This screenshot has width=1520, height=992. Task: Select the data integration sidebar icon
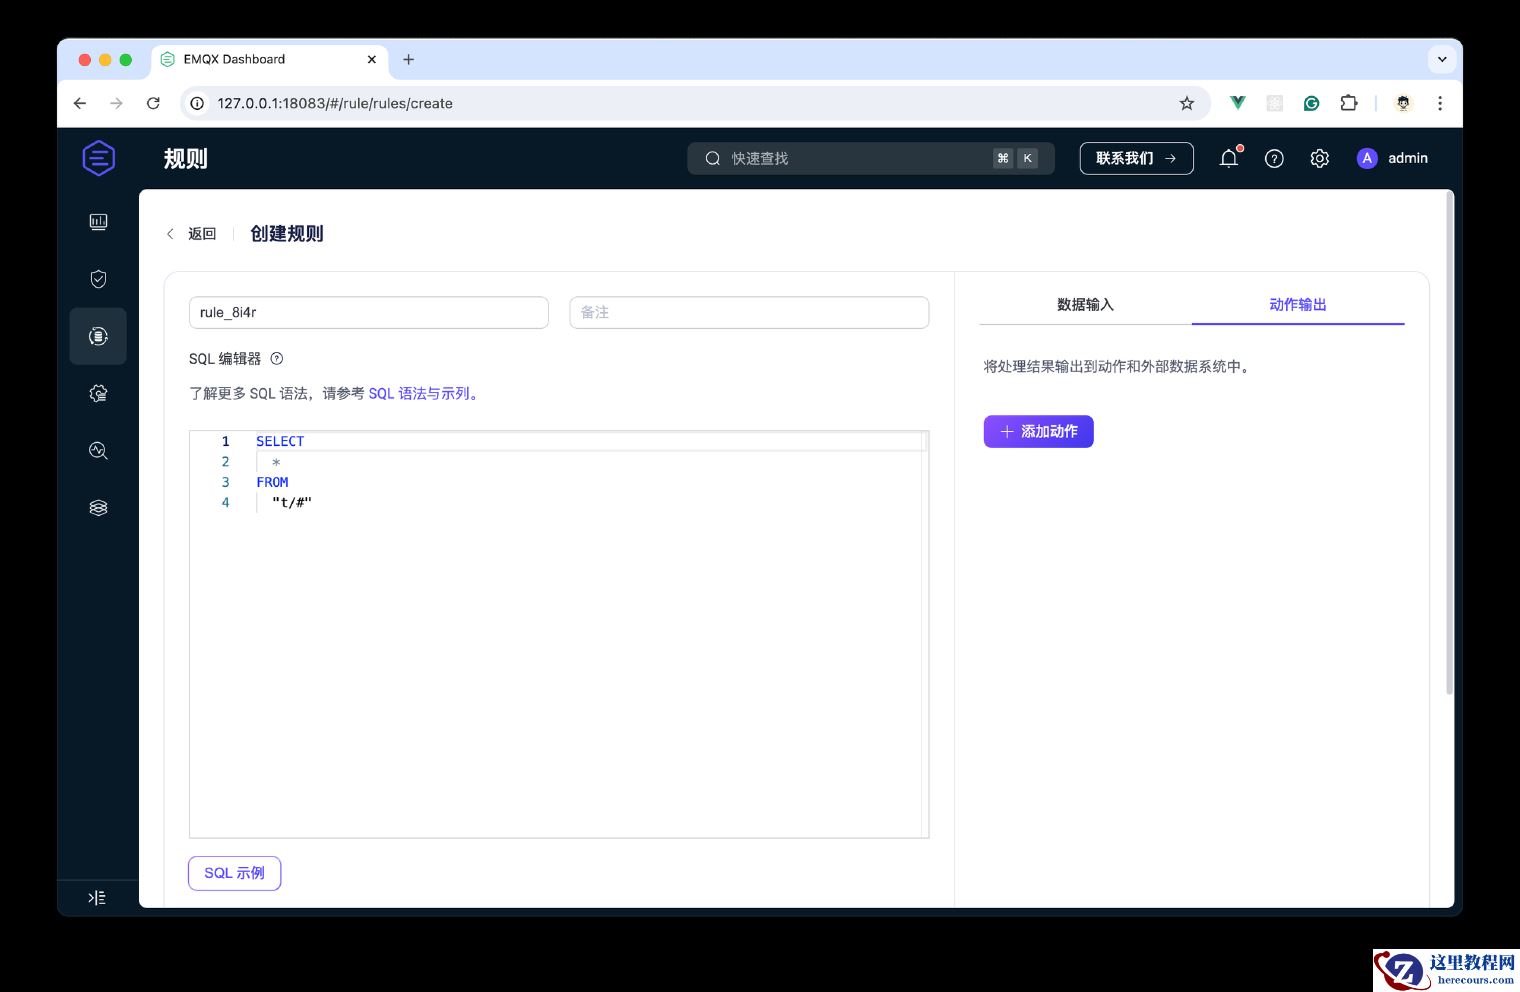click(97, 336)
